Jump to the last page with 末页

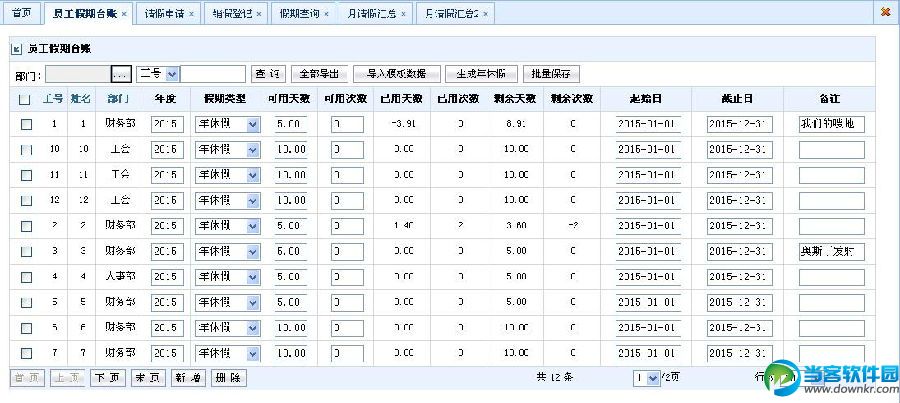(x=148, y=378)
